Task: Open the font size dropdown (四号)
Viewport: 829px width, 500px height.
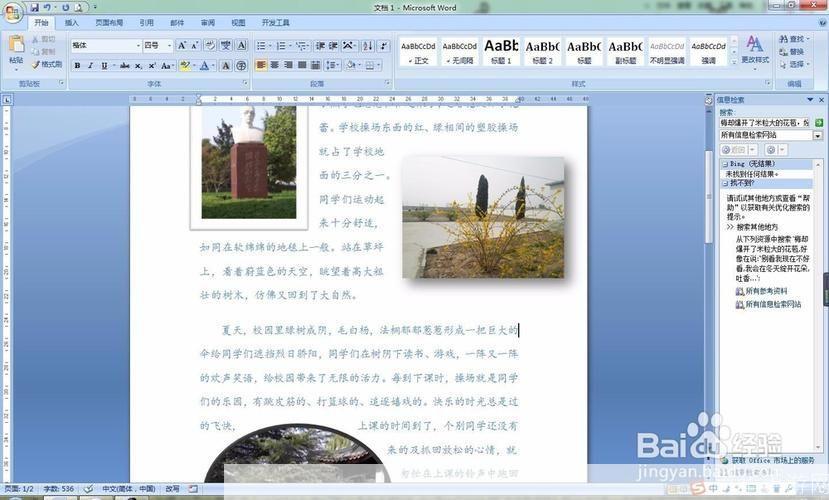Action: click(x=169, y=45)
